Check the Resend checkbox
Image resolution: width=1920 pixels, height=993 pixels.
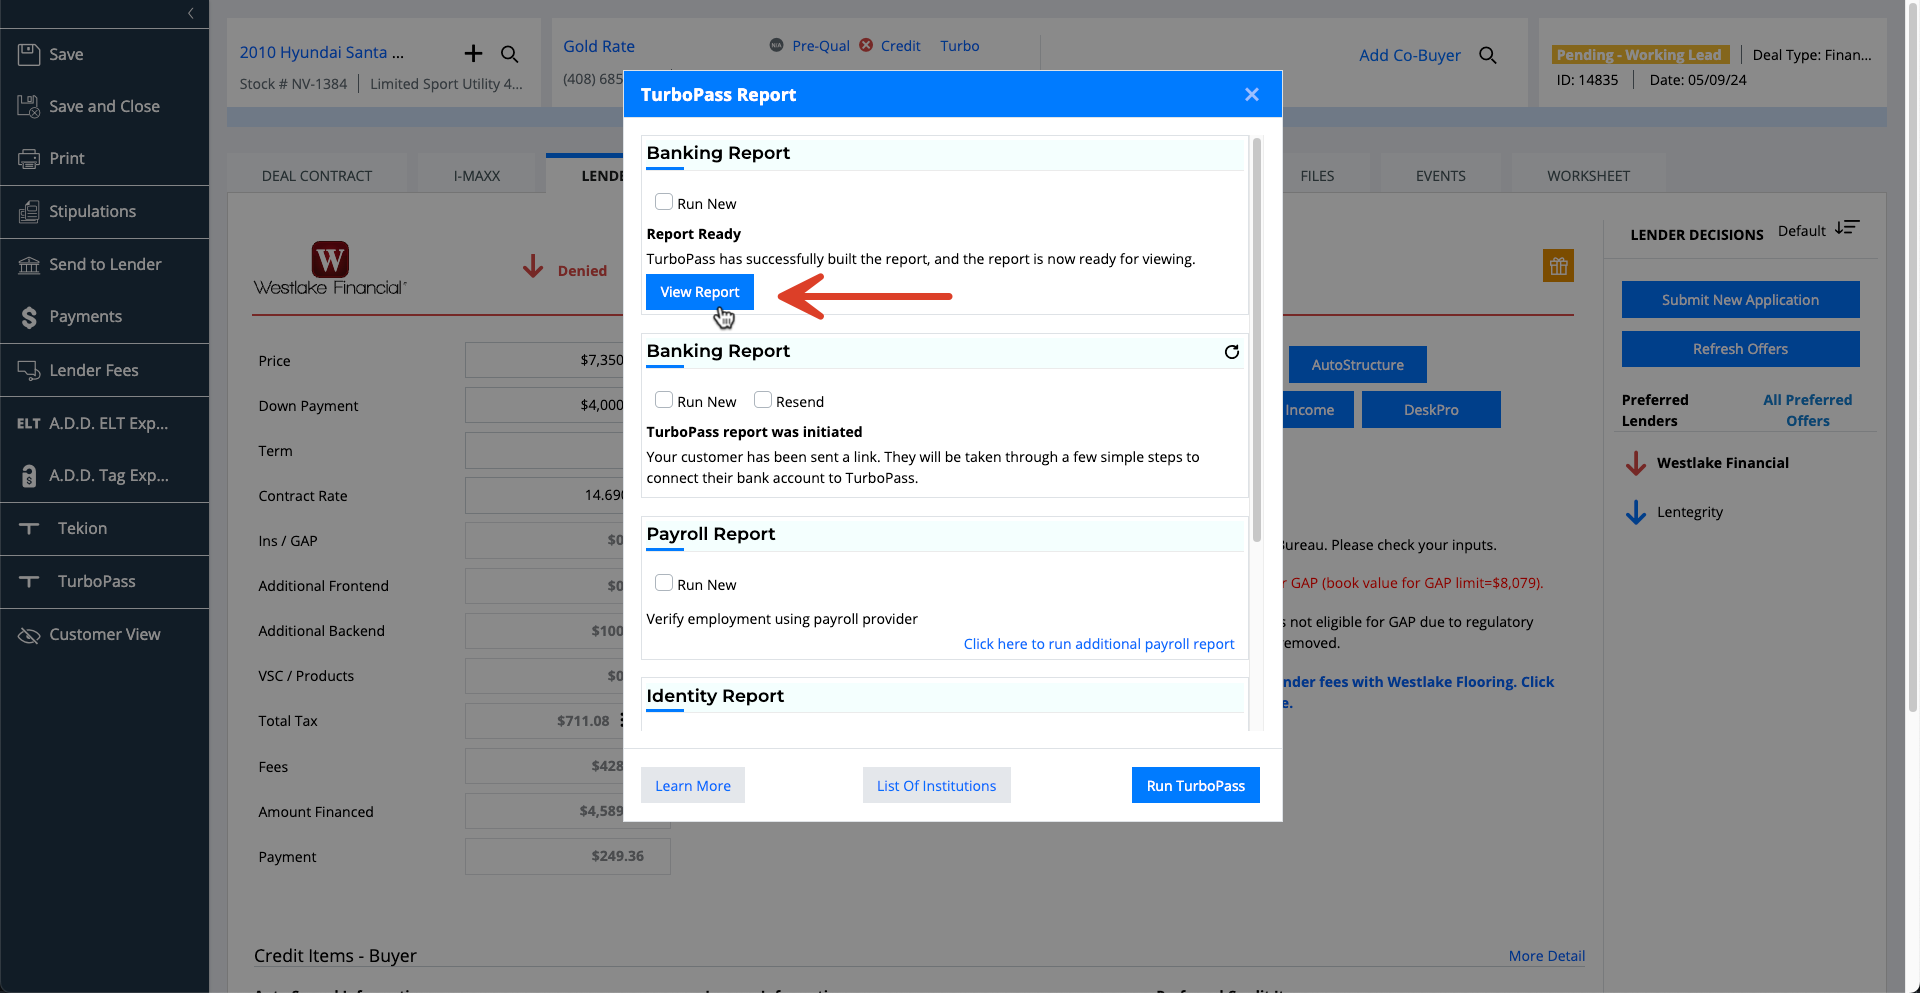[763, 400]
